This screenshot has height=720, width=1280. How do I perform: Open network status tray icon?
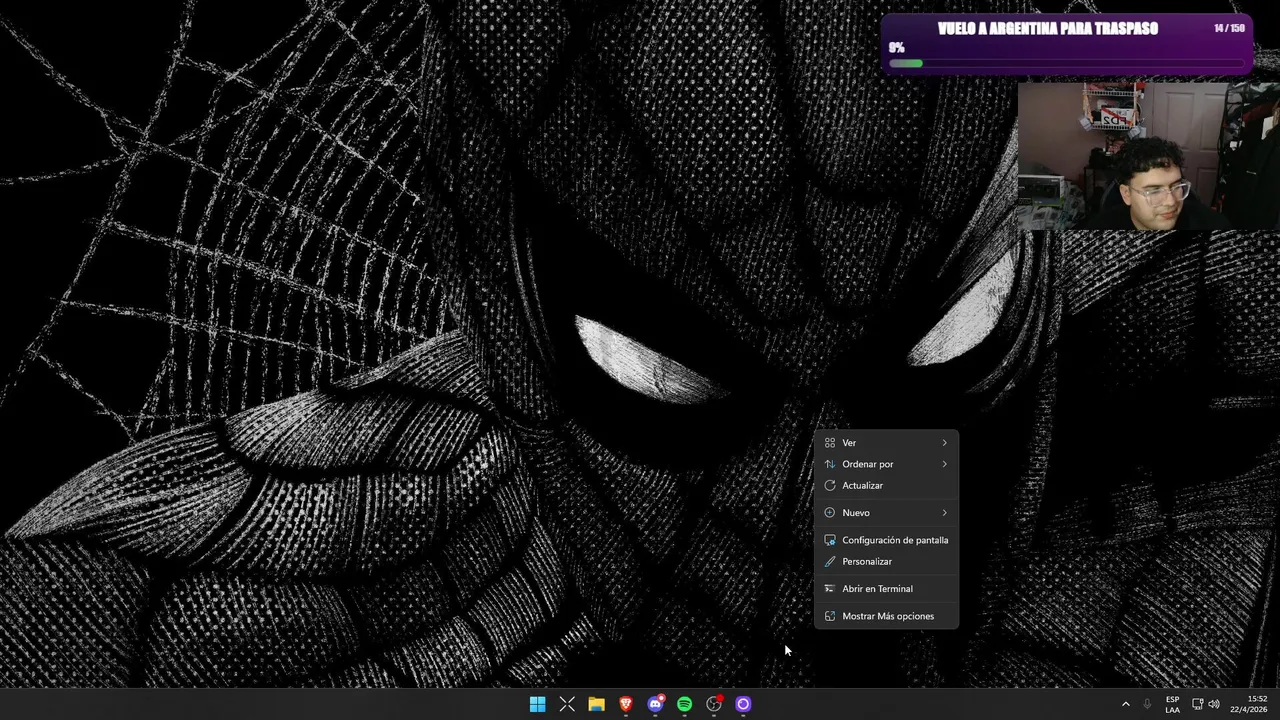[1197, 704]
